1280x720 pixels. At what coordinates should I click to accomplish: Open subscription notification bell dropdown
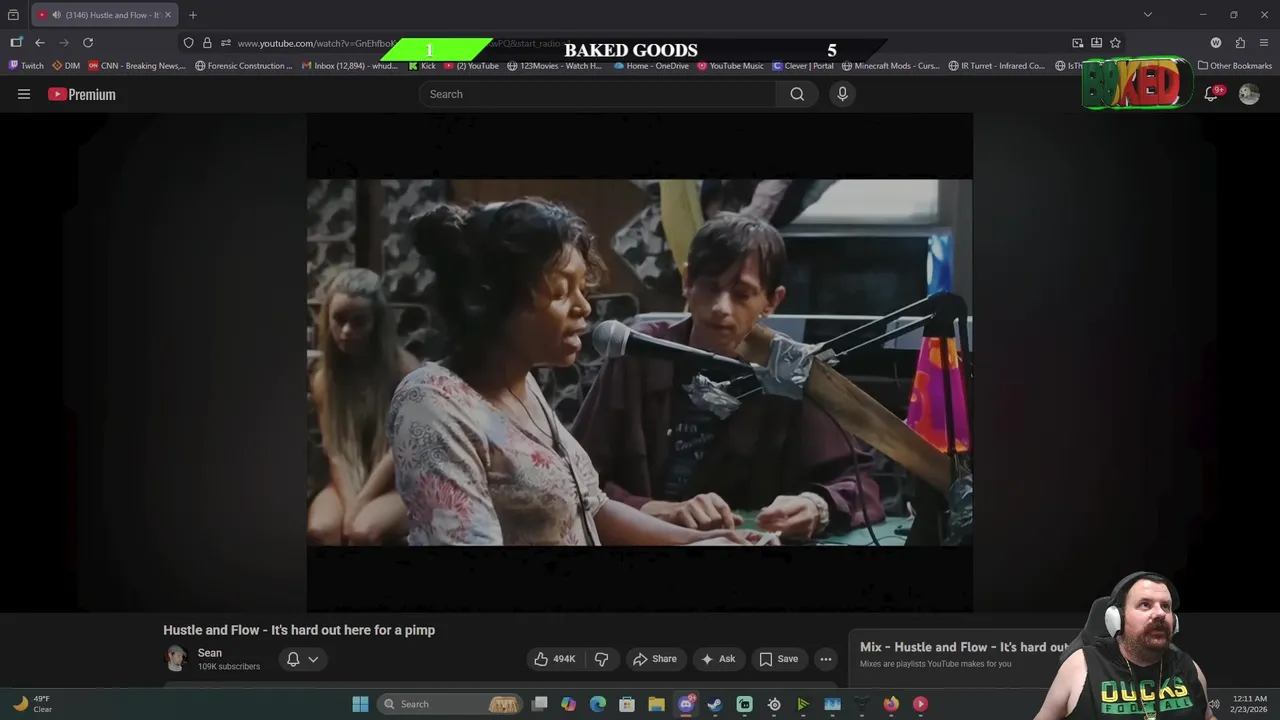point(303,659)
